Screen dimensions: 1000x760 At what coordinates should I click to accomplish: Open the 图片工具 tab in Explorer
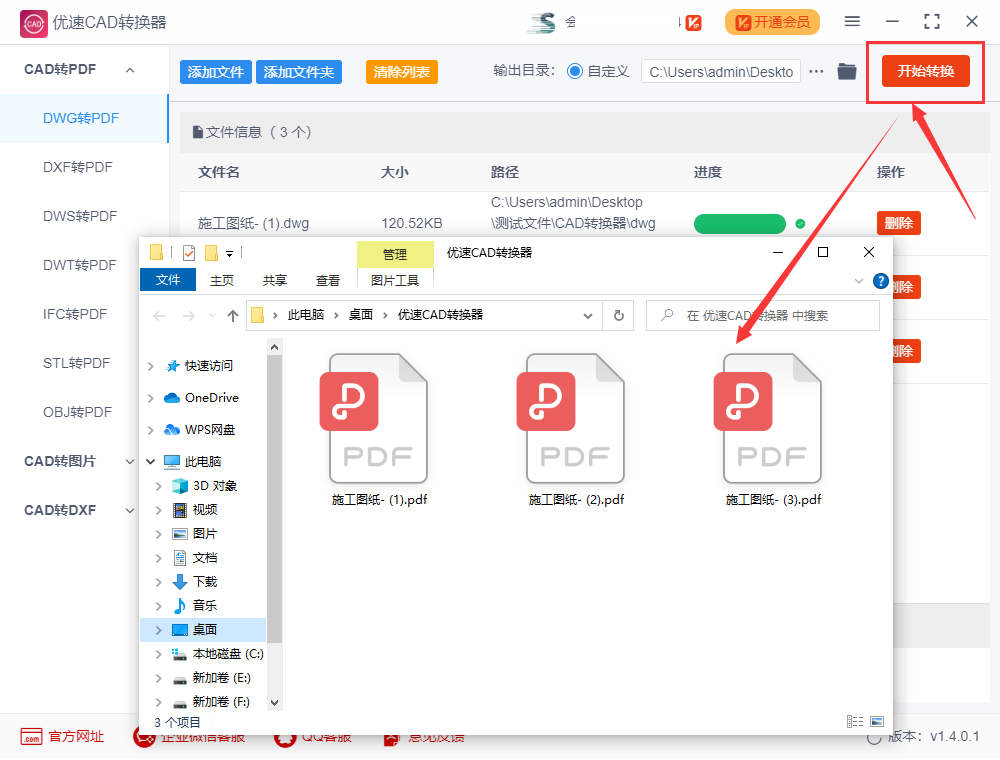coord(395,281)
